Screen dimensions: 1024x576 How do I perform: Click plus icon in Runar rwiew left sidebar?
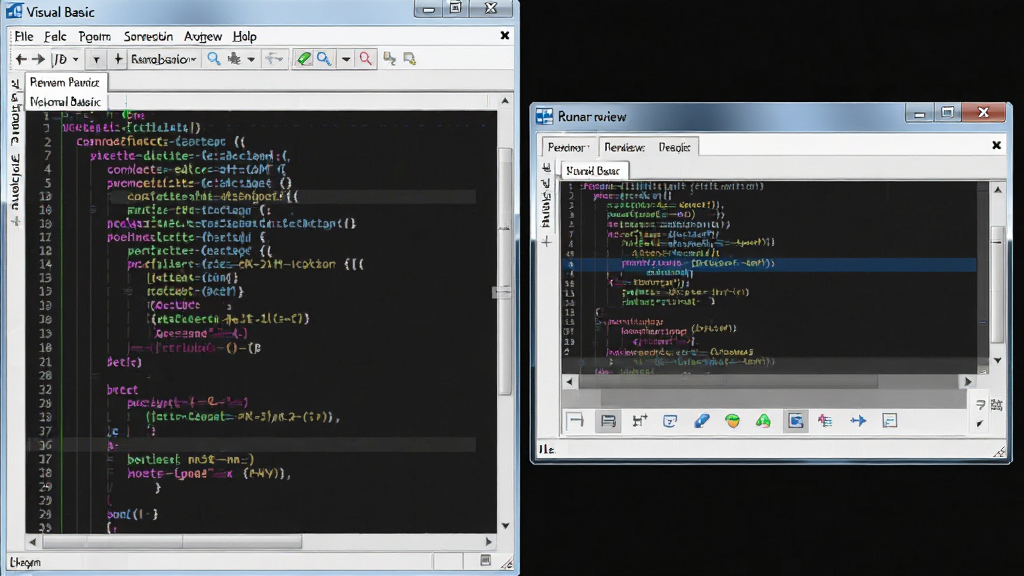click(547, 242)
